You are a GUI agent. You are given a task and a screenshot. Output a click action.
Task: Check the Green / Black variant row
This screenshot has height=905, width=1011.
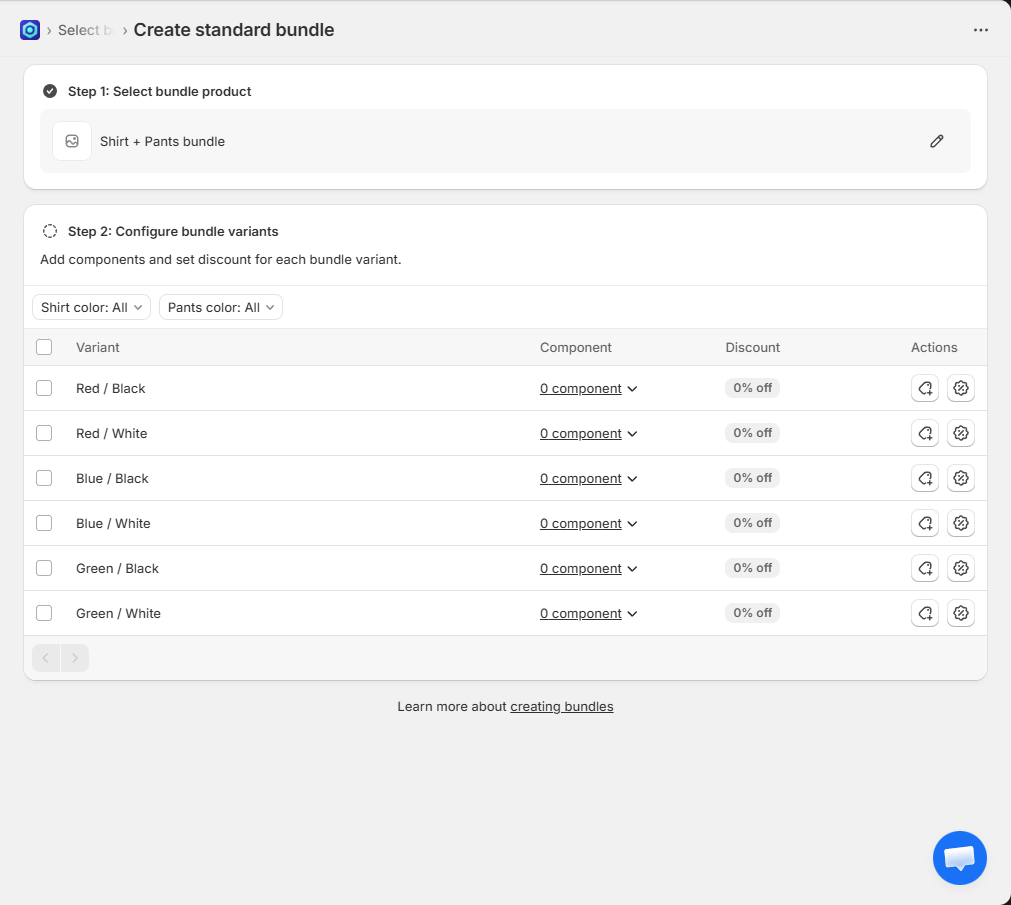tap(44, 568)
